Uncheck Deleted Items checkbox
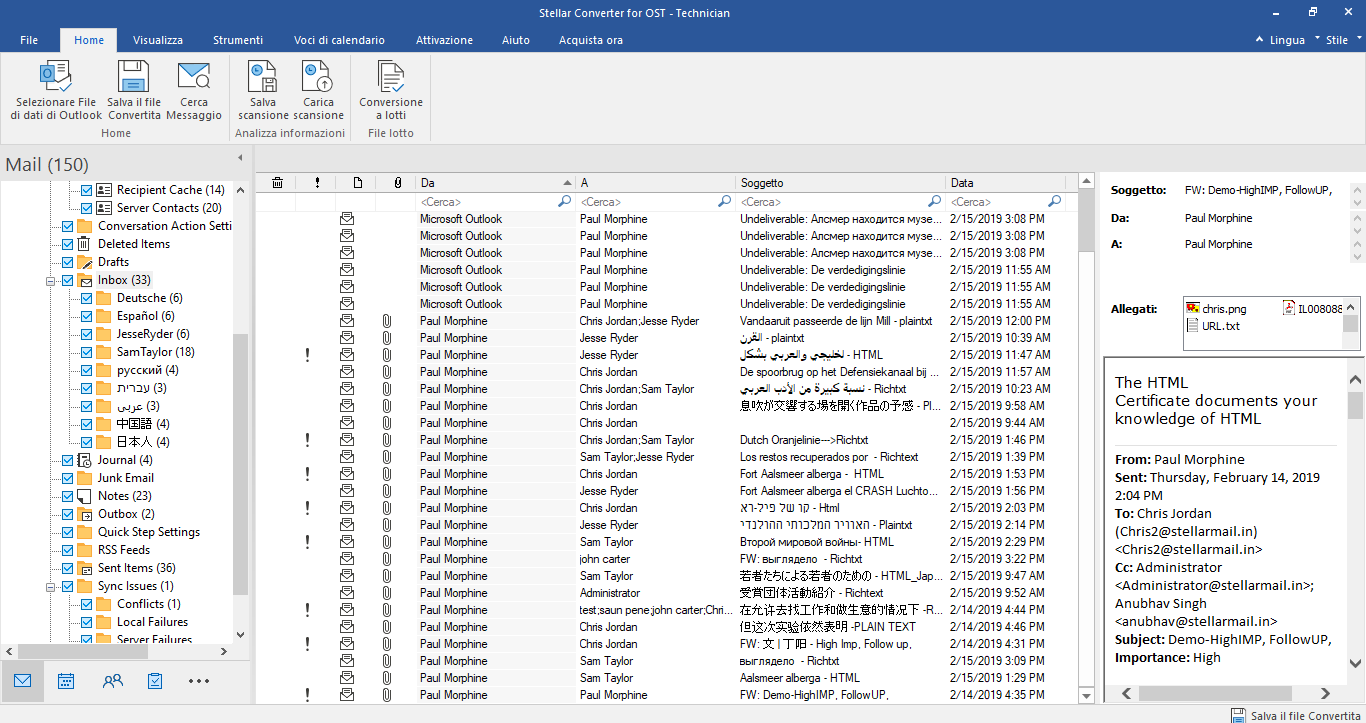Screen dimensions: 1366x723 (x=67, y=244)
